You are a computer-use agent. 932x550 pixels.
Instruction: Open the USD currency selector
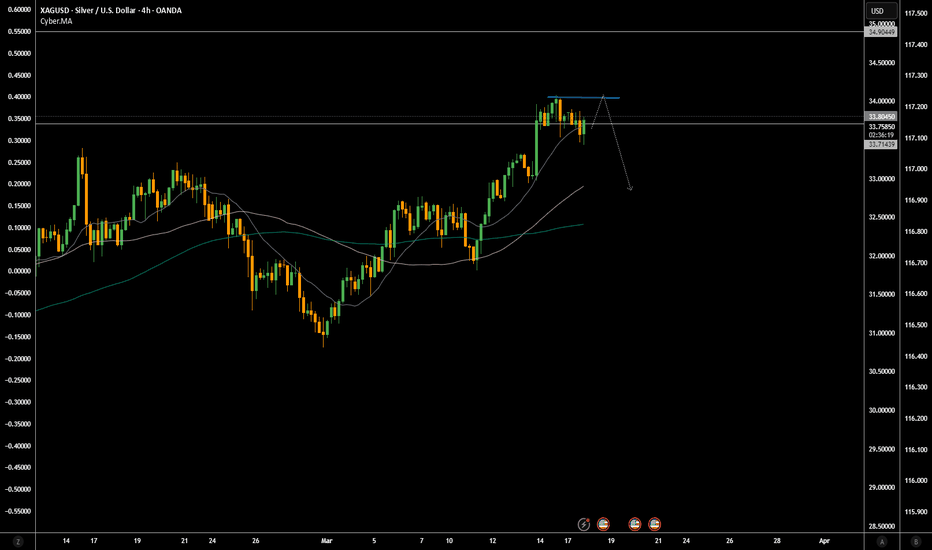pyautogui.click(x=881, y=11)
